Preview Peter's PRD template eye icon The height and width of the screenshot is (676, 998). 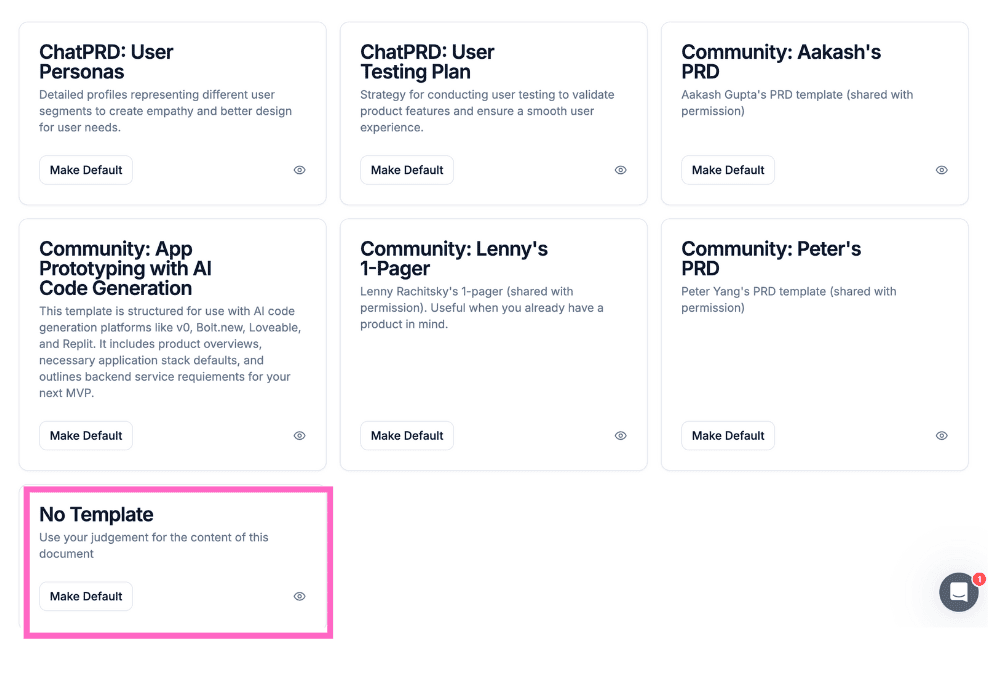click(x=941, y=436)
